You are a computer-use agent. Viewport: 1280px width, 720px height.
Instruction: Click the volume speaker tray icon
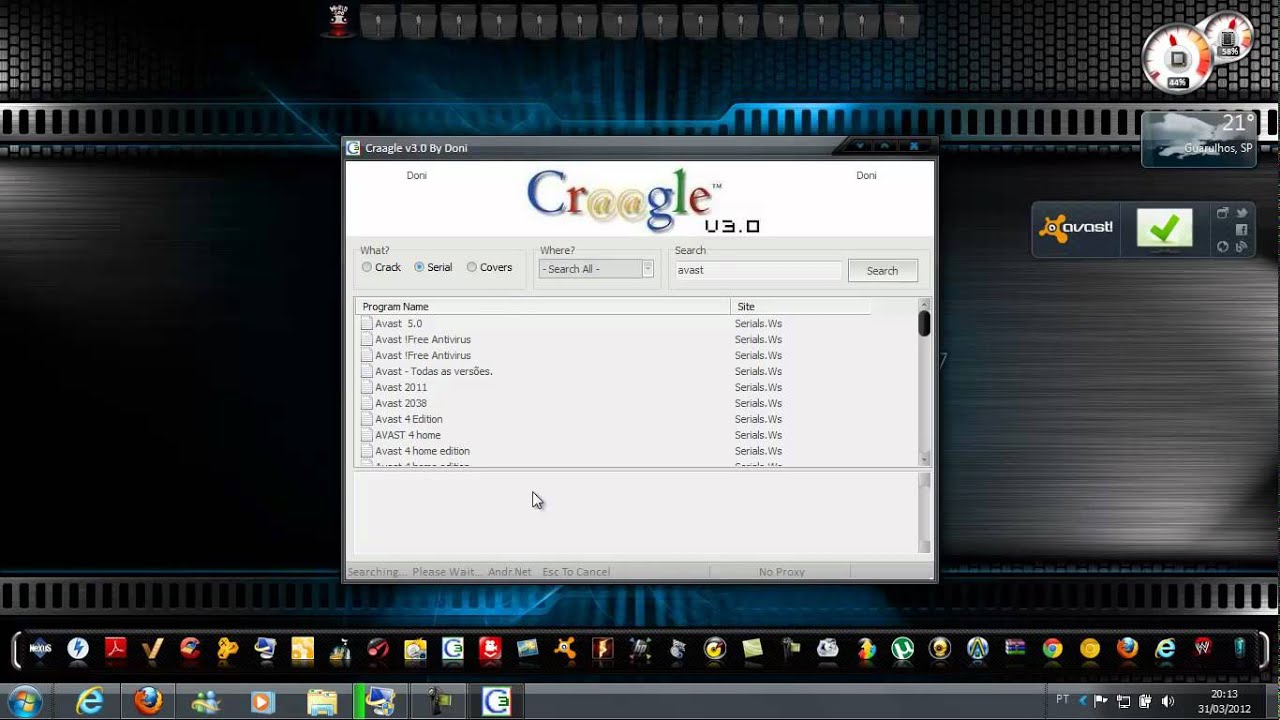click(x=1167, y=701)
